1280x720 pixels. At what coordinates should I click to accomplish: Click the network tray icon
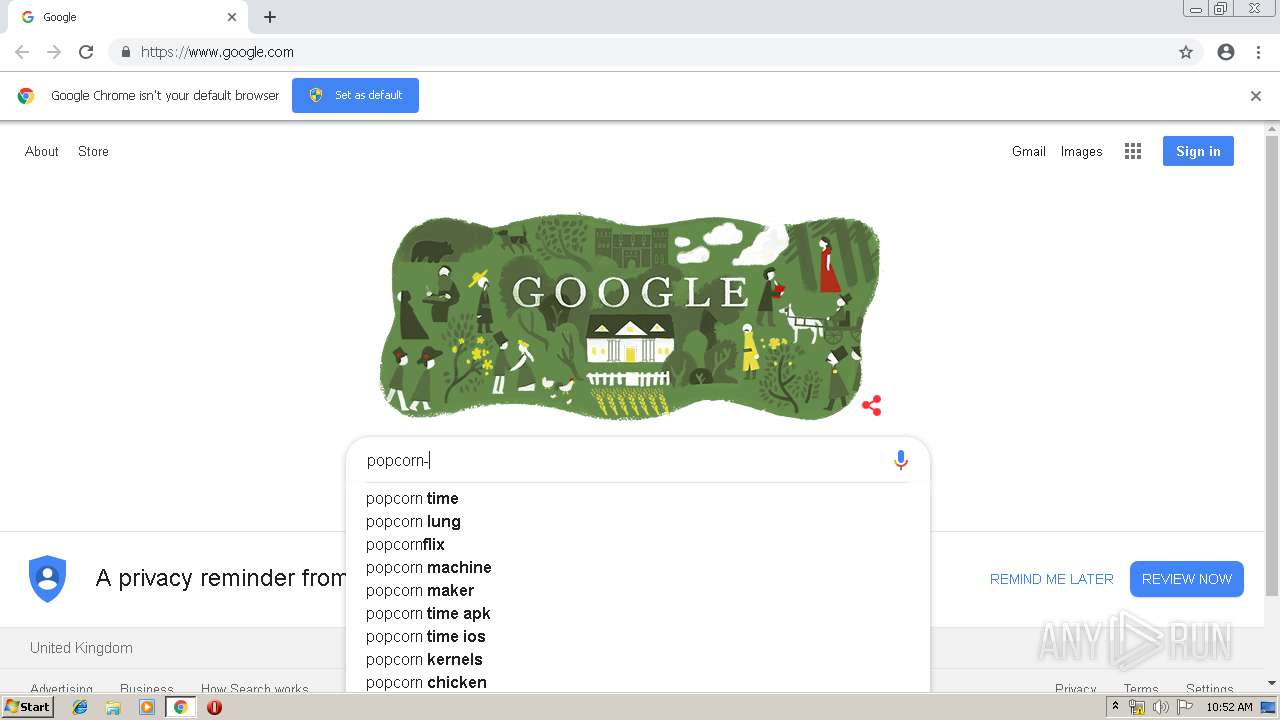tap(1137, 707)
